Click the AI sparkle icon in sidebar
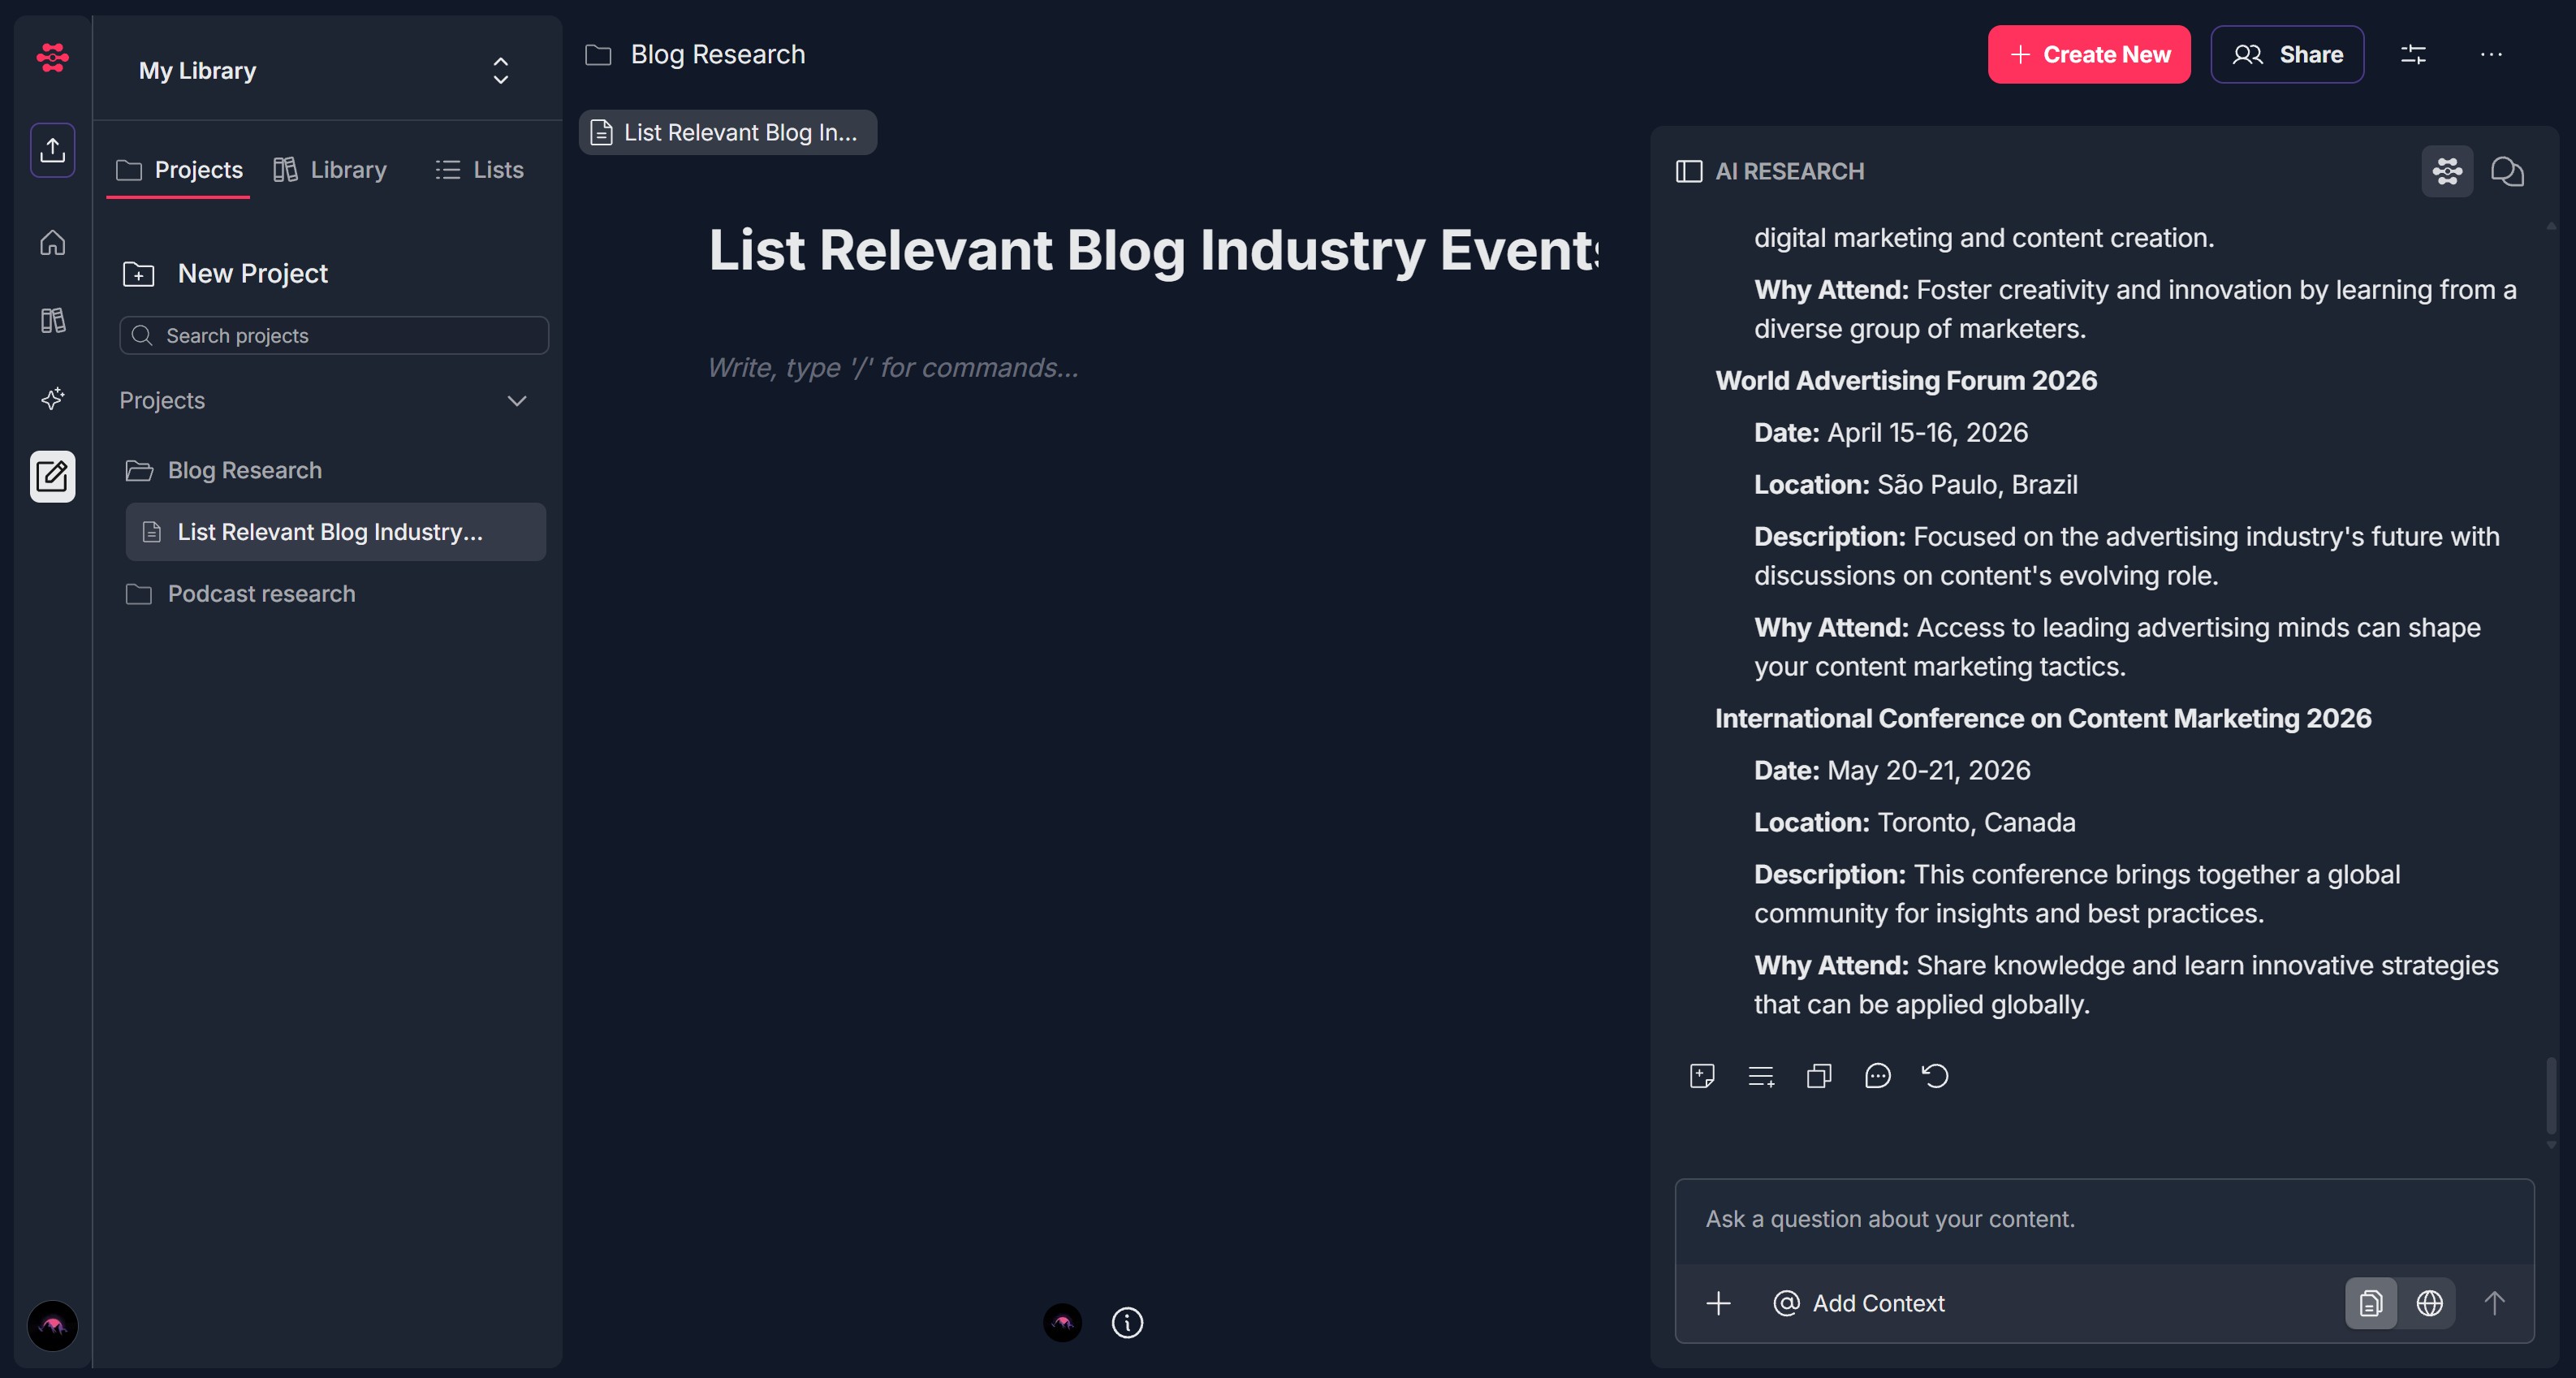Viewport: 2576px width, 1378px height. coord(52,398)
